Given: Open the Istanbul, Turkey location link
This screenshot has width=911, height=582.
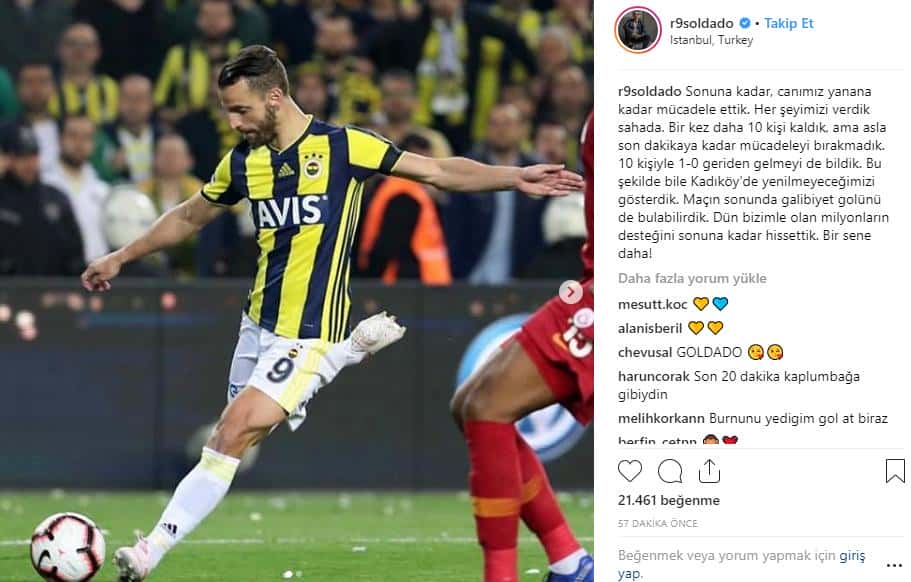Looking at the screenshot, I should [711, 40].
